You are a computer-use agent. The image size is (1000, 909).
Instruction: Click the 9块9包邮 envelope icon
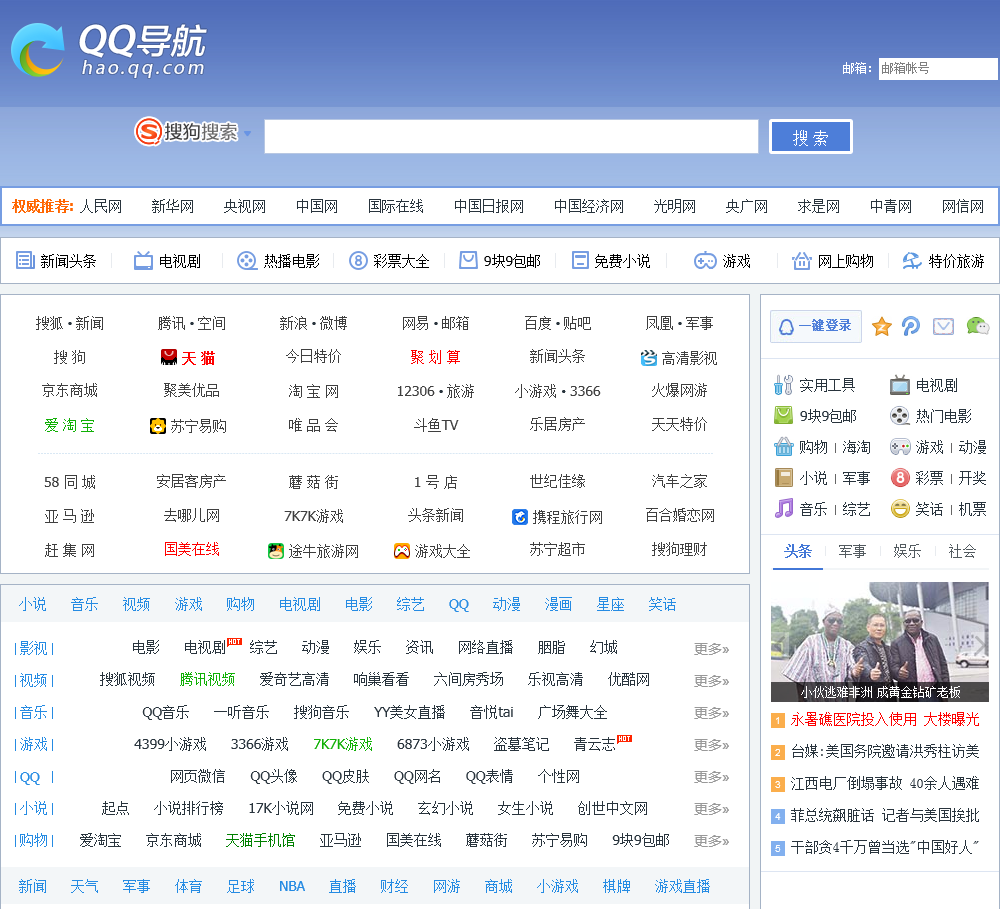pos(469,260)
